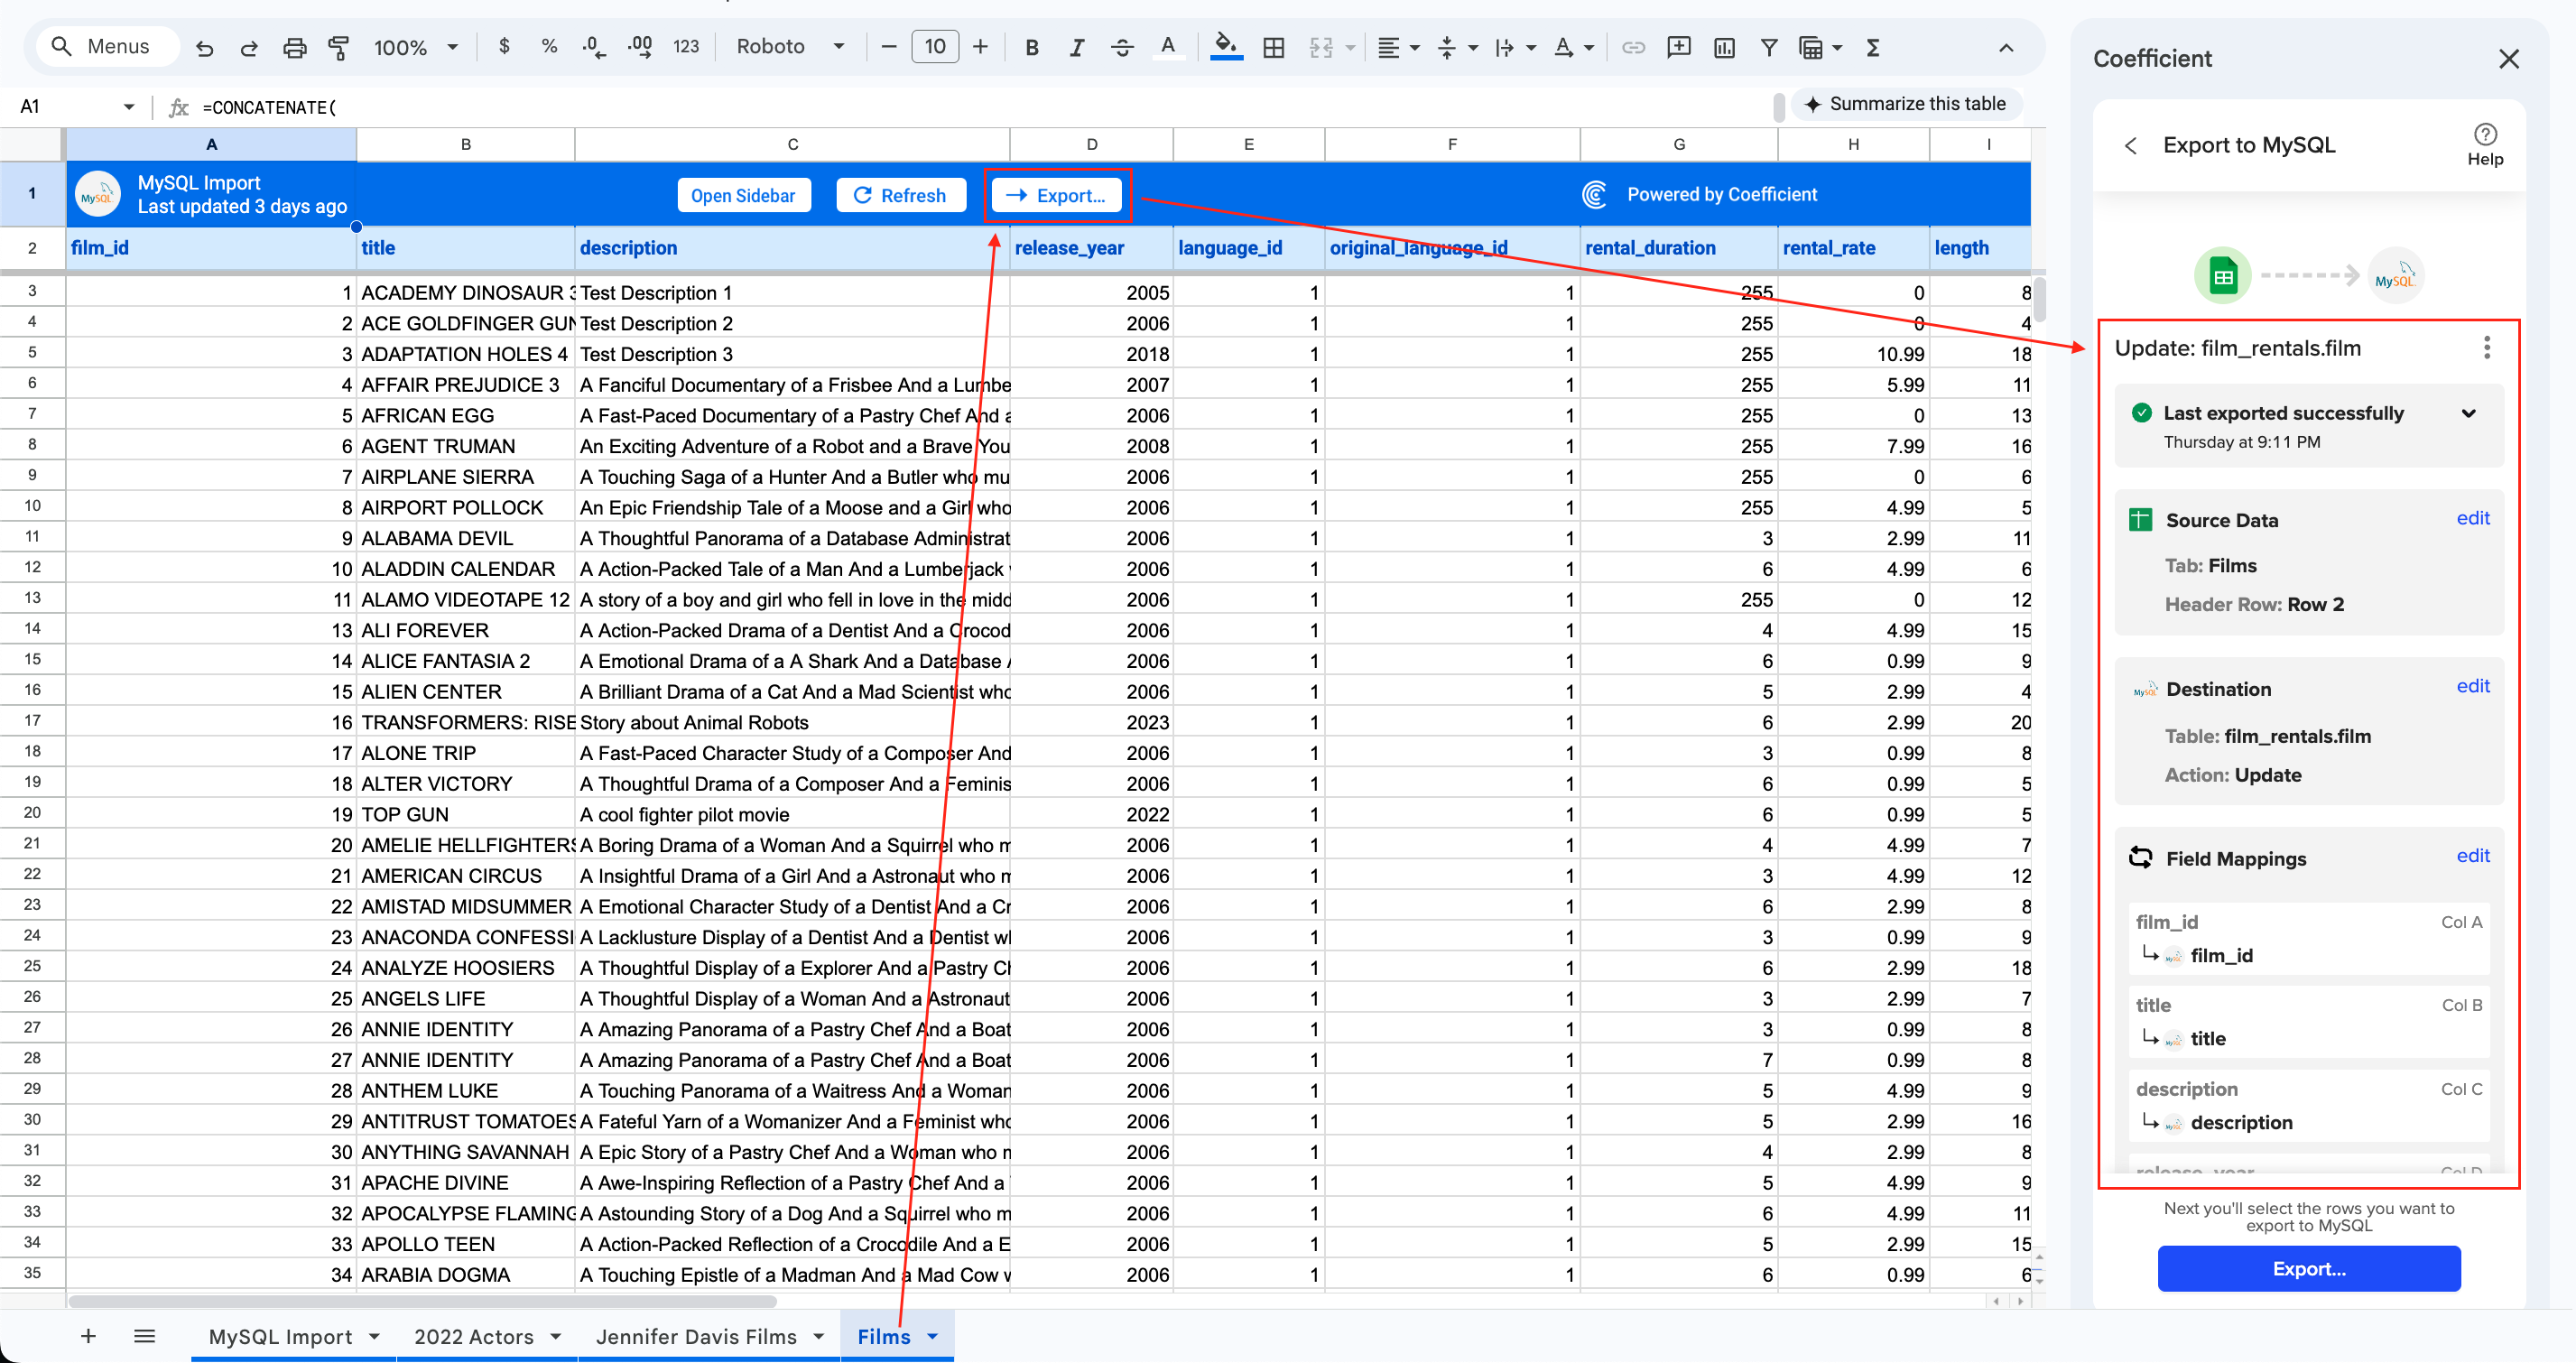Apply Bold formatting from the toolbar
Image resolution: width=2576 pixels, height=1363 pixels.
click(1031, 46)
